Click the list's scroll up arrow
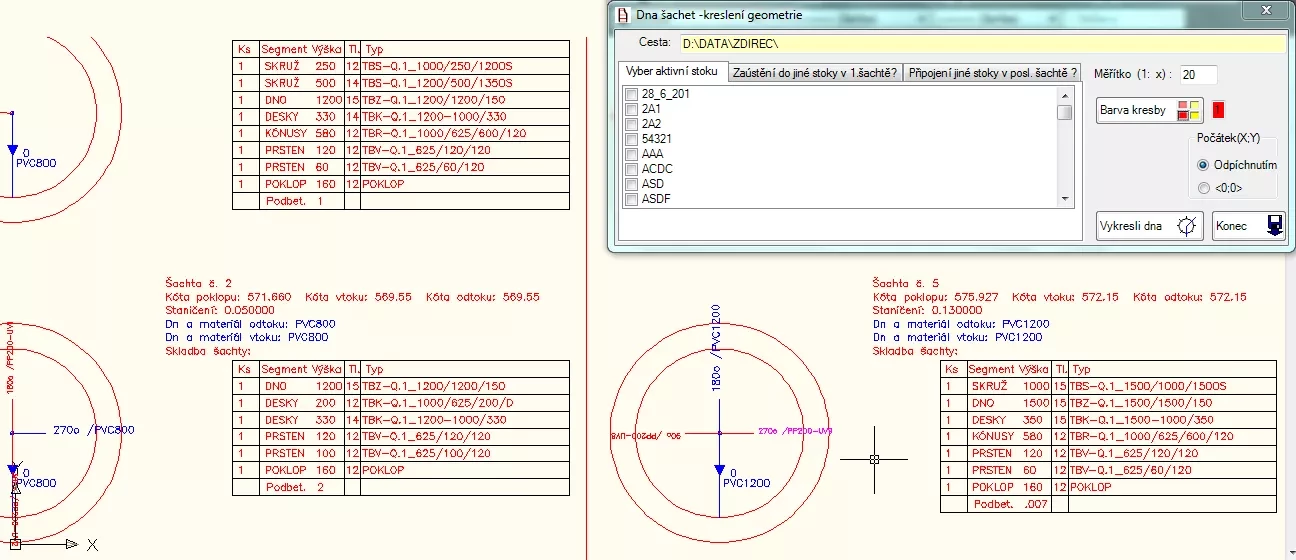The image size is (1296, 560). [1065, 95]
